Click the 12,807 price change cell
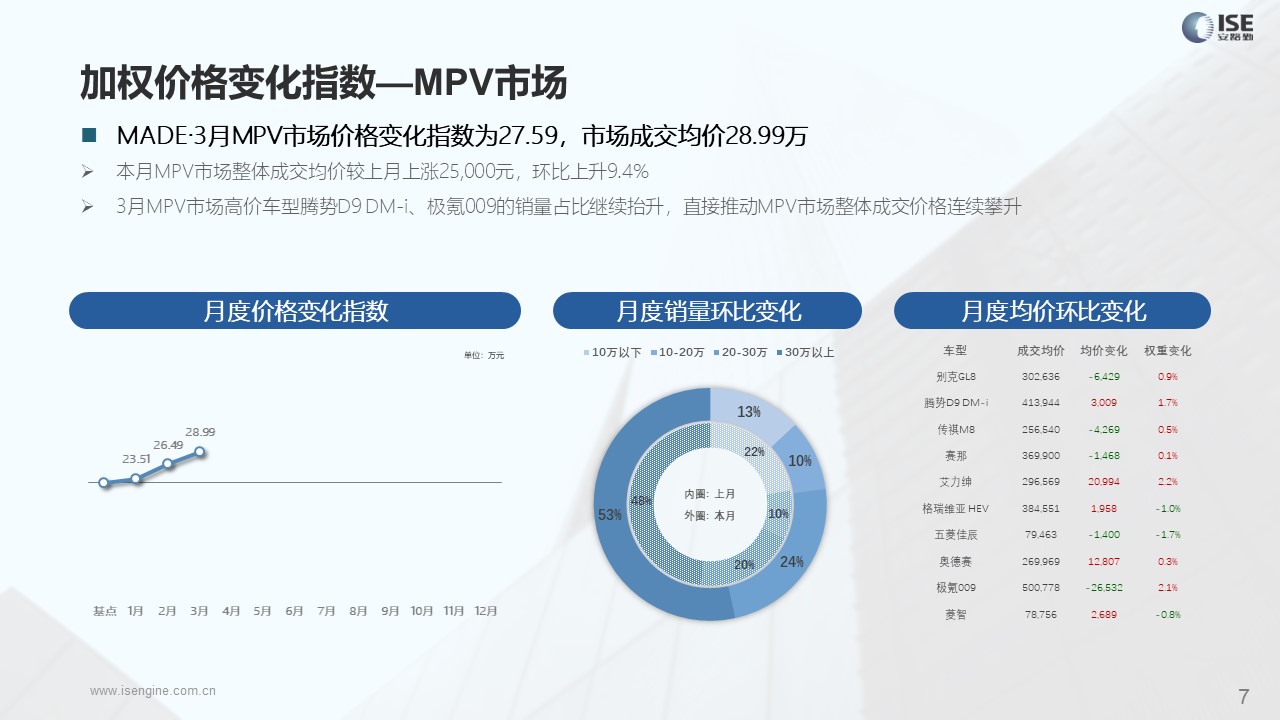 tap(1104, 562)
